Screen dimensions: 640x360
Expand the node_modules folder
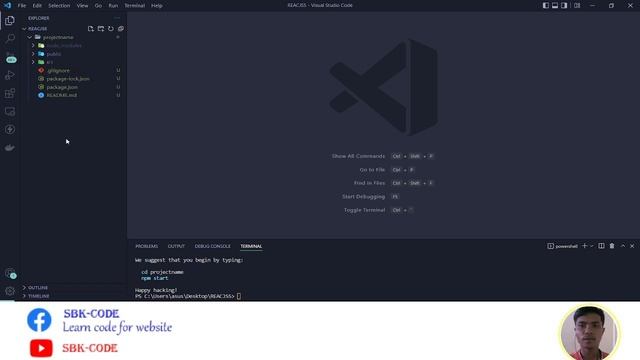(x=73, y=45)
